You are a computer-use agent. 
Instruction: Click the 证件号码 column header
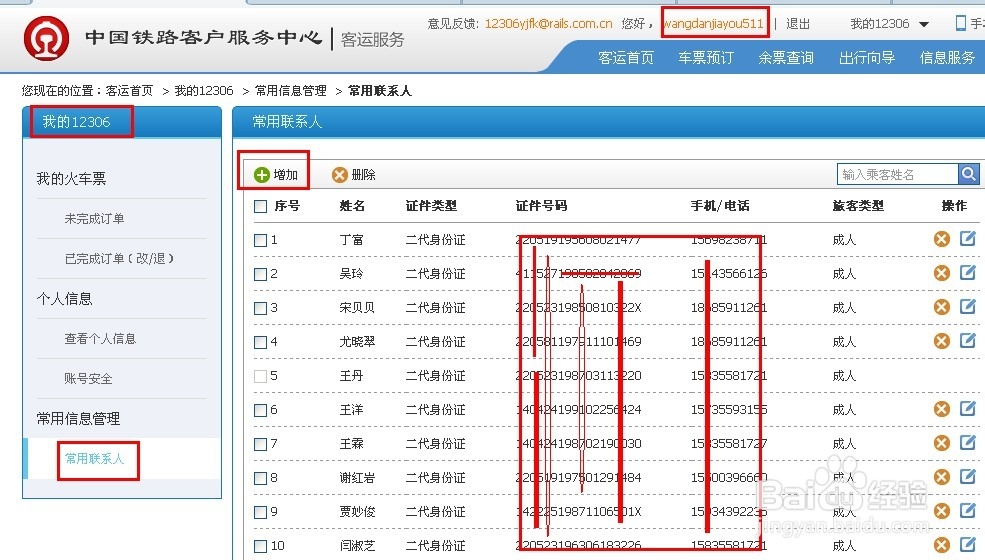point(541,206)
